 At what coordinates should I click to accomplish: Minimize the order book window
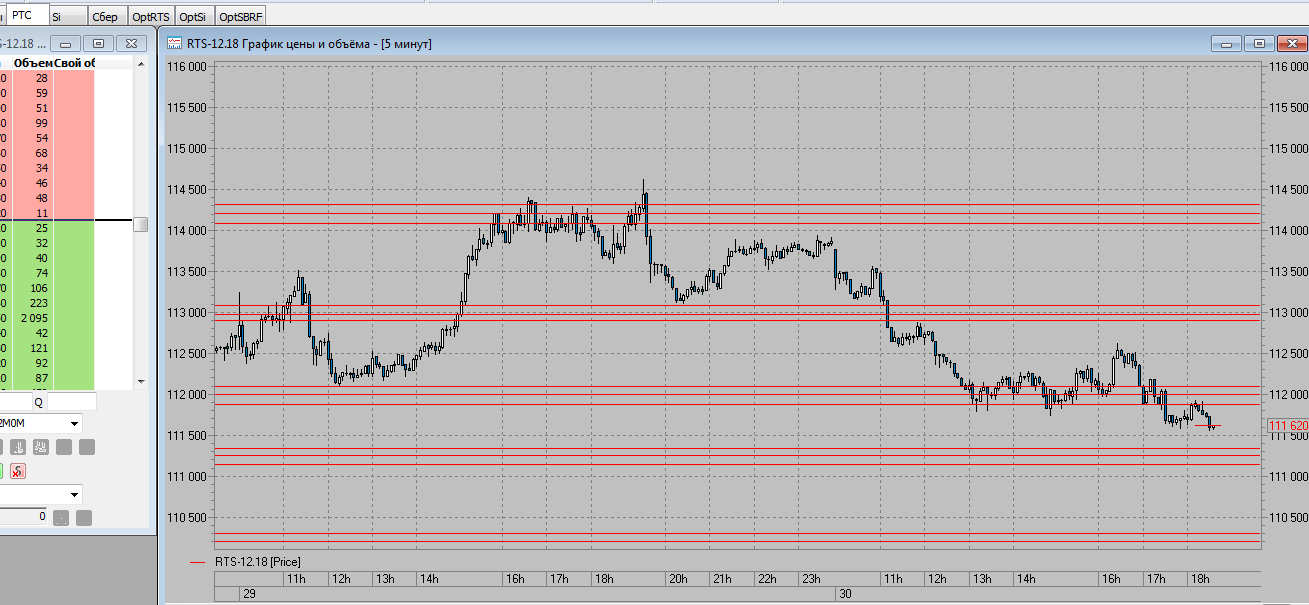coord(66,43)
